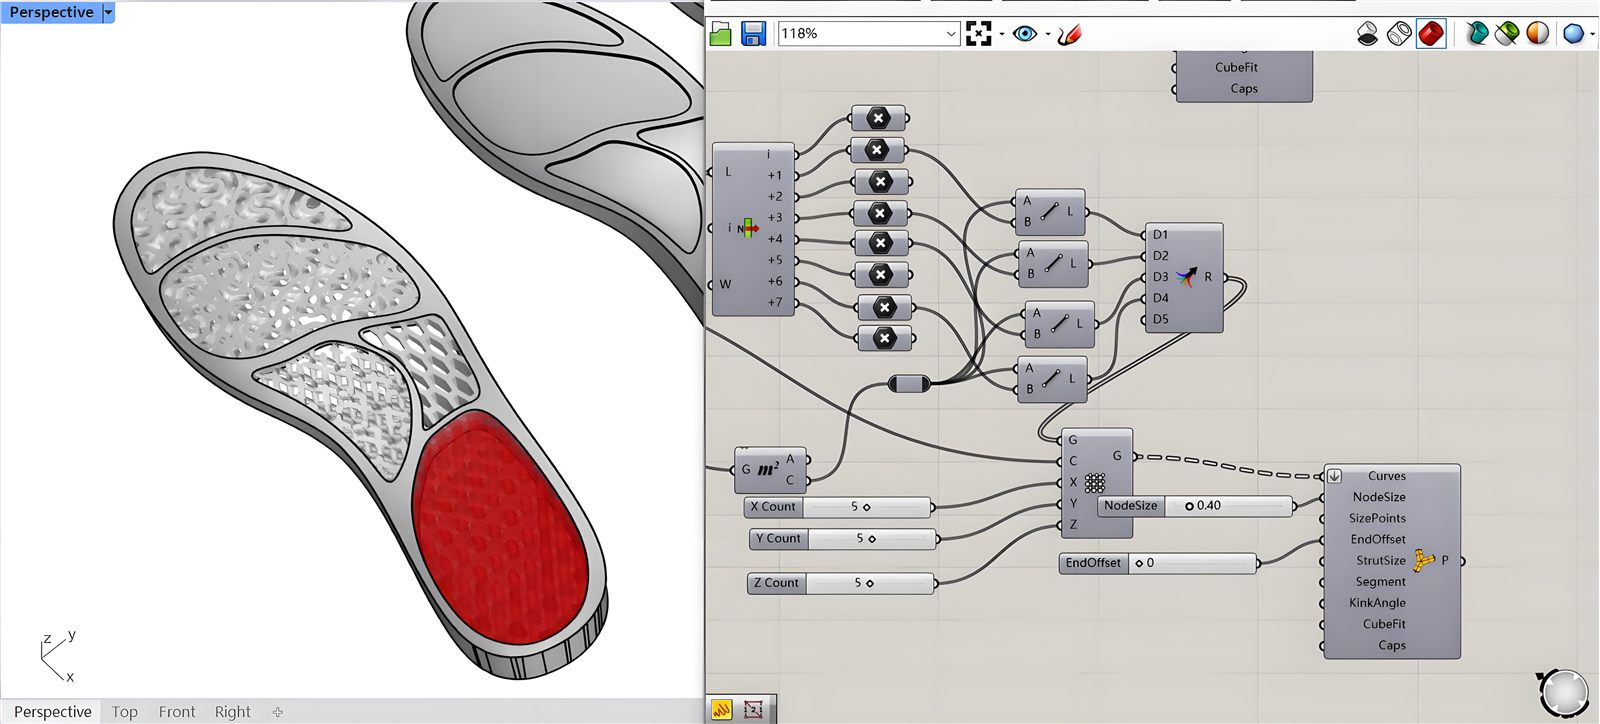This screenshot has width=1600, height=724.
Task: Click the Z Count slider
Action: pos(841,583)
